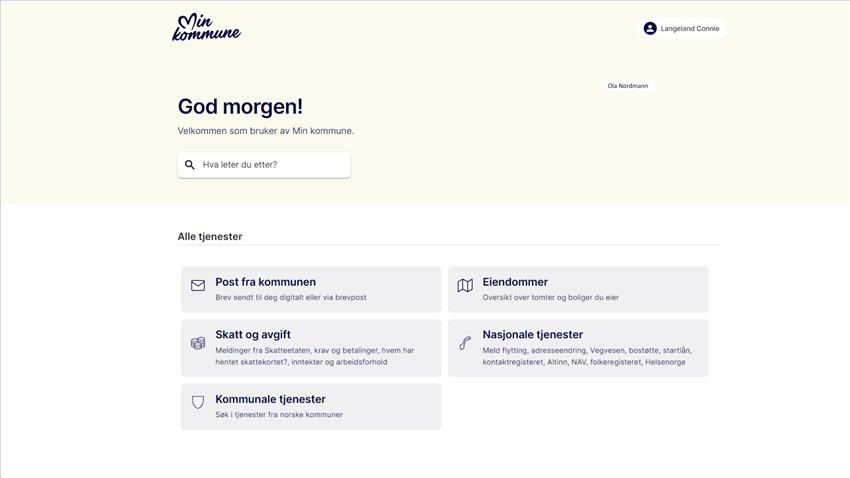
Task: Open the Post fra kommunen card title
Action: click(x=266, y=282)
